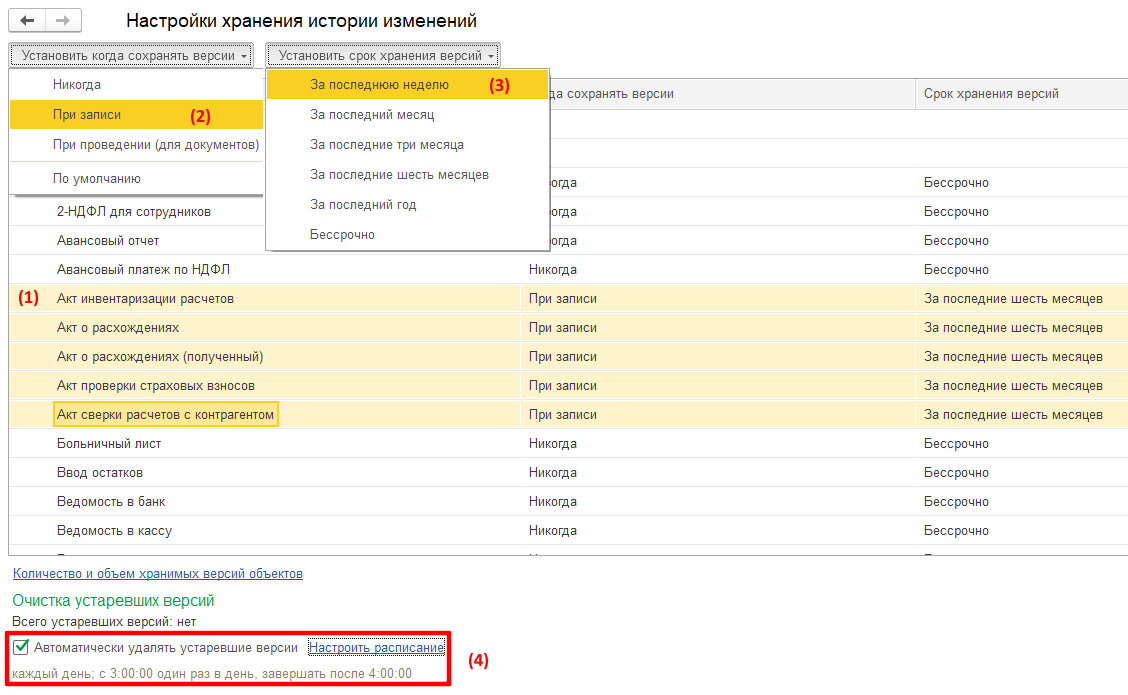The height and width of the screenshot is (695, 1128).
Task: Pick 'За последний год' retention option
Action: 363,205
